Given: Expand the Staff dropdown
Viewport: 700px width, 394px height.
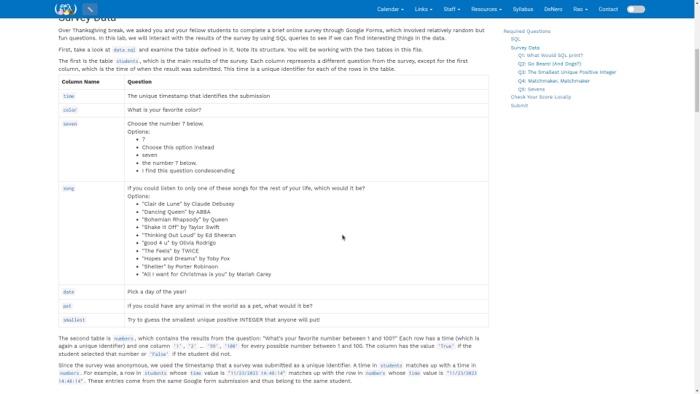Looking at the screenshot, I should [x=451, y=9].
